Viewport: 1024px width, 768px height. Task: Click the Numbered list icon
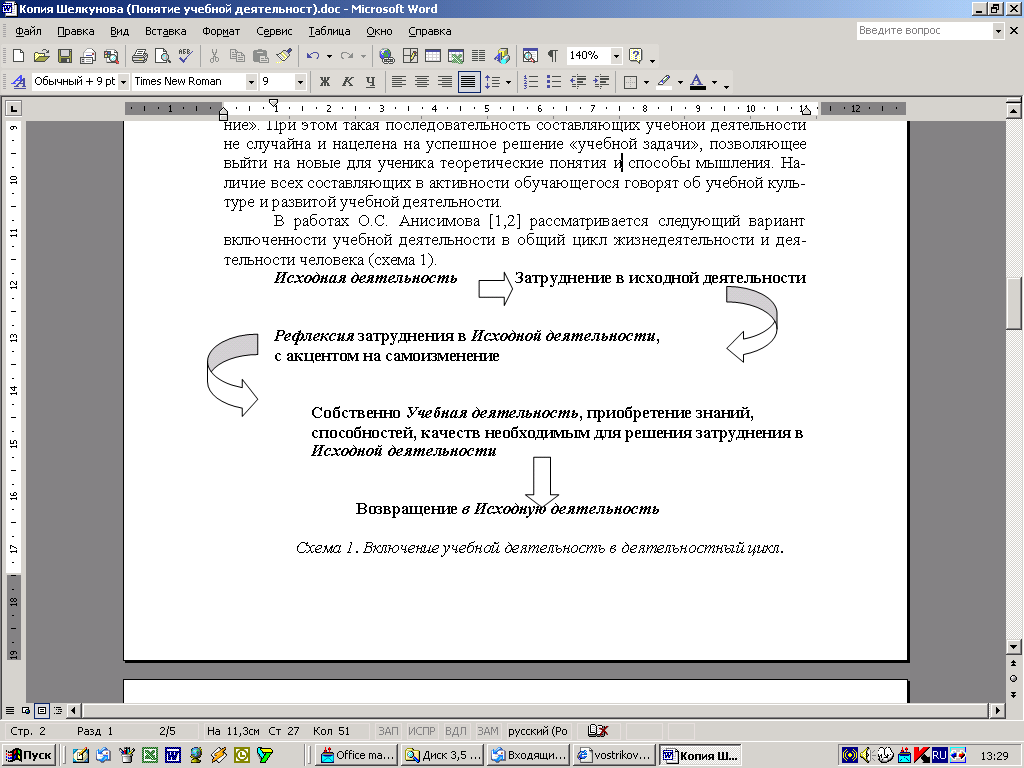[x=531, y=82]
